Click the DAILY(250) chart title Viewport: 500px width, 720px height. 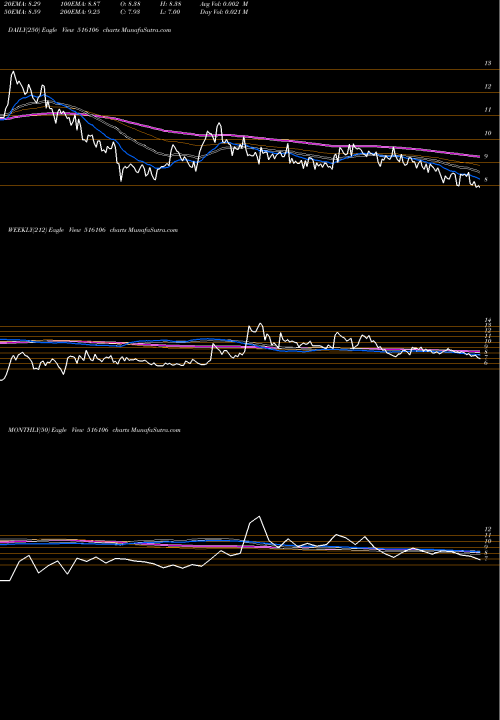click(90, 30)
